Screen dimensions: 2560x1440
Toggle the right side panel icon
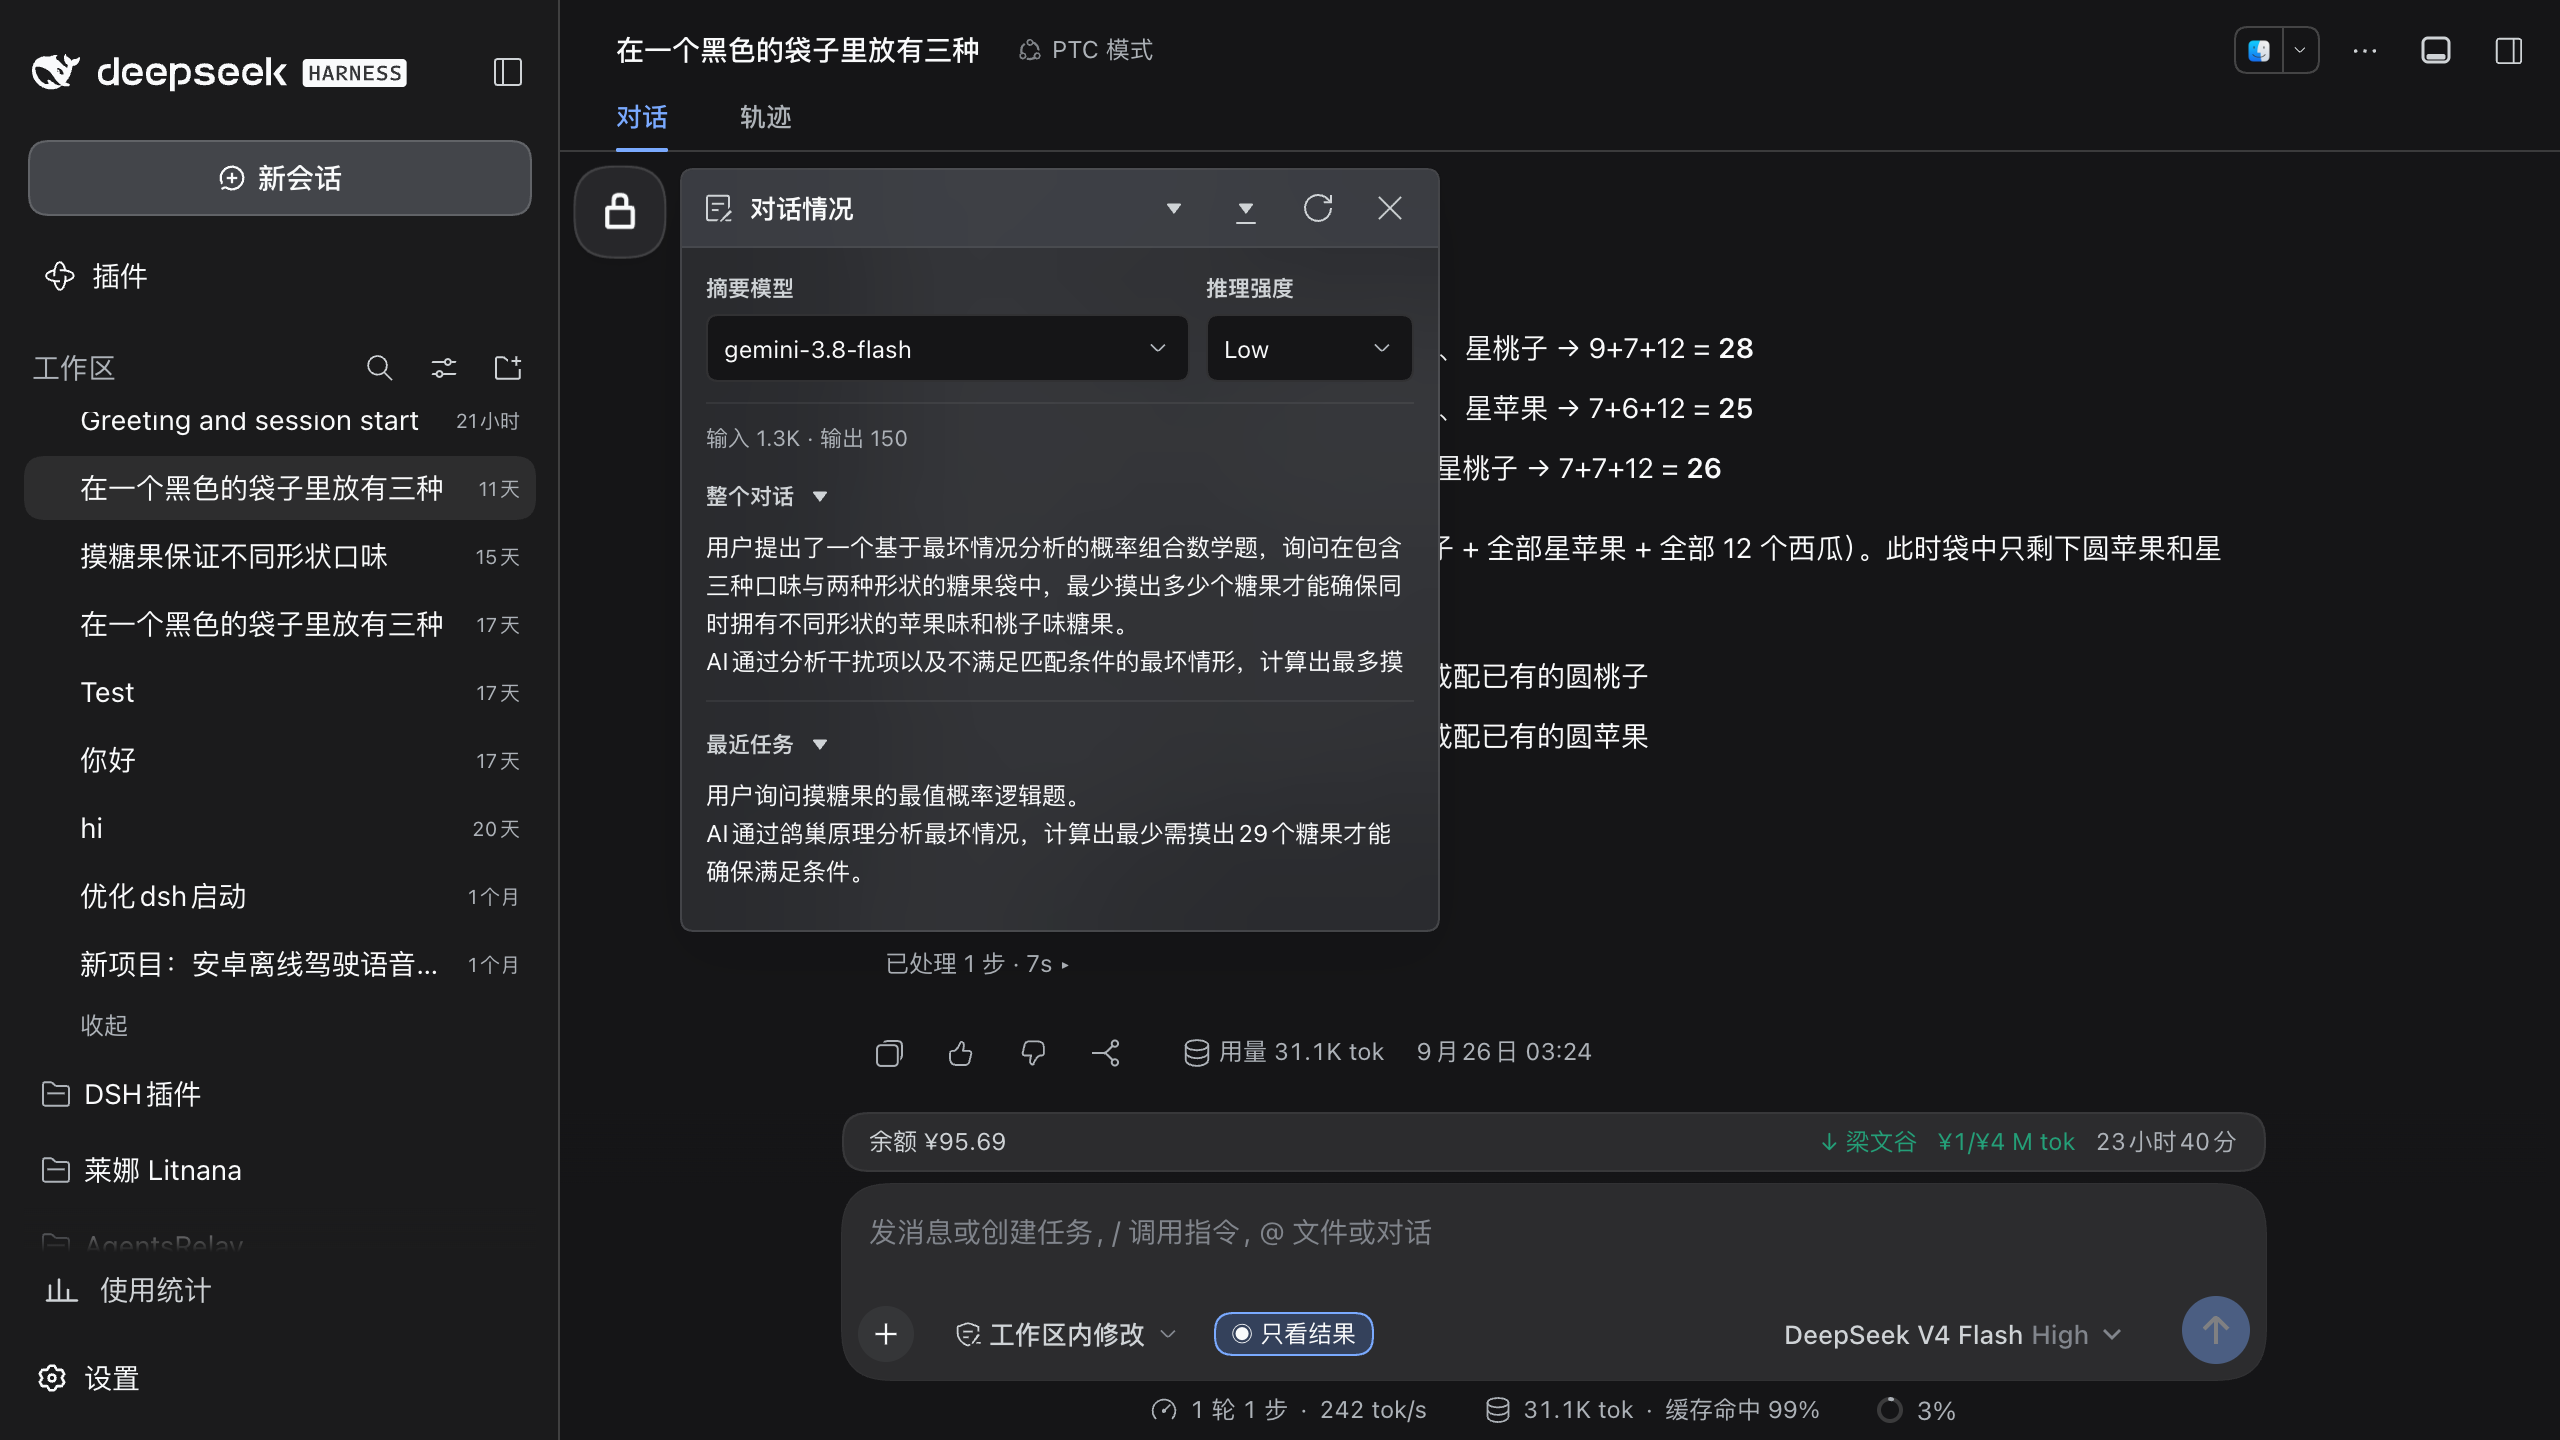point(2509,50)
